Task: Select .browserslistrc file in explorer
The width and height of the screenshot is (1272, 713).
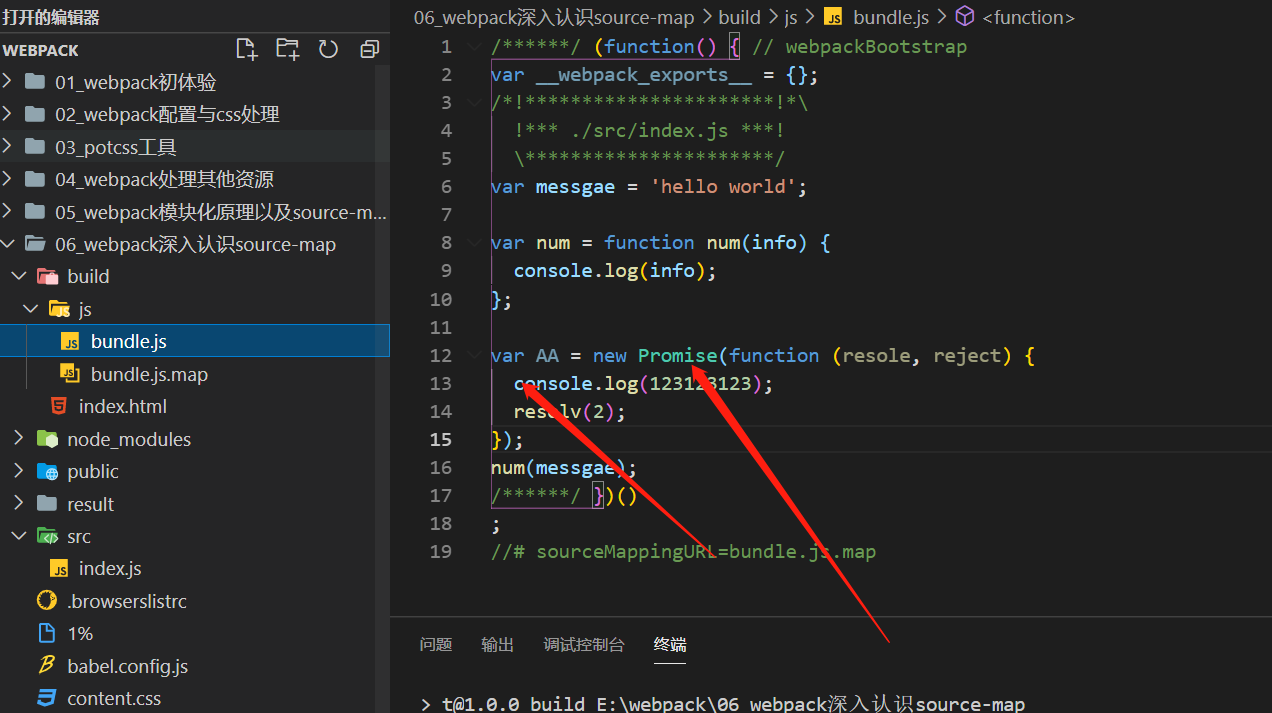Action: click(x=126, y=601)
